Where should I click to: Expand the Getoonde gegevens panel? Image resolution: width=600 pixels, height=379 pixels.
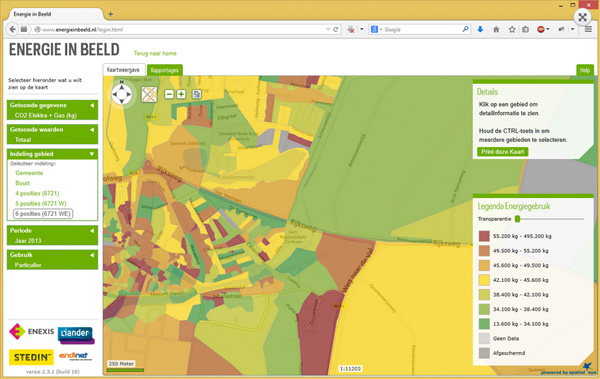[92, 105]
